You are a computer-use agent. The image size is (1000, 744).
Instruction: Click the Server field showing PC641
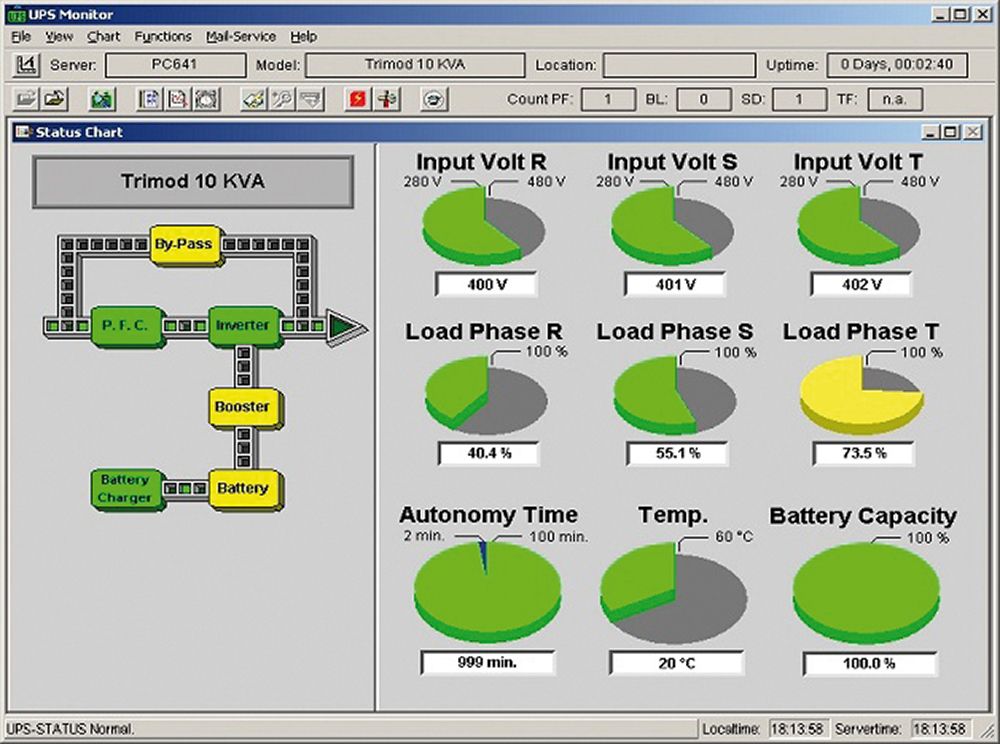point(175,65)
